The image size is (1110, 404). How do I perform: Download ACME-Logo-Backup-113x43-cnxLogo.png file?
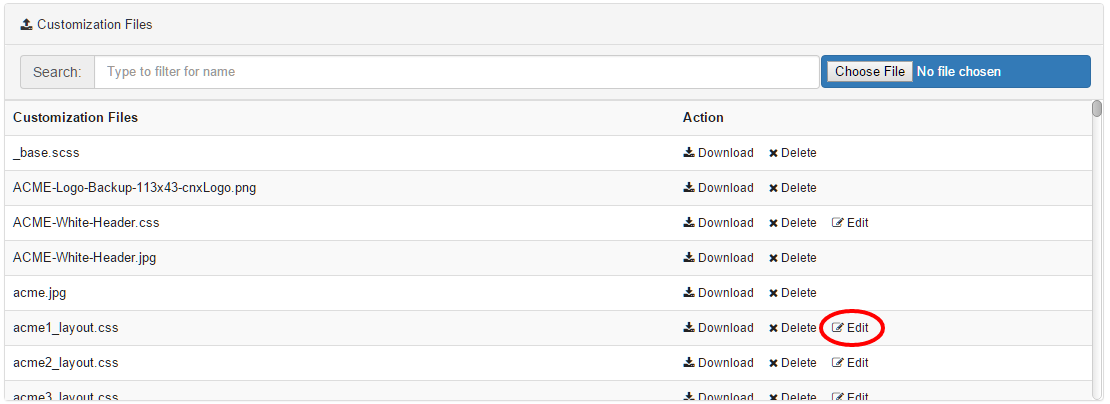tap(718, 188)
